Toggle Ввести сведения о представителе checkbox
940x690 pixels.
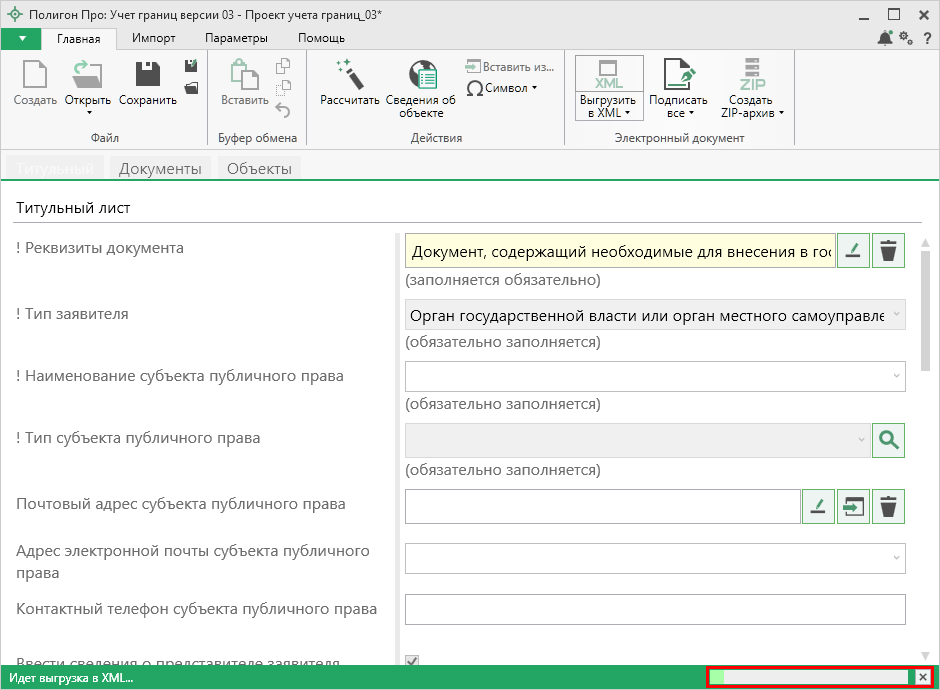(x=412, y=661)
